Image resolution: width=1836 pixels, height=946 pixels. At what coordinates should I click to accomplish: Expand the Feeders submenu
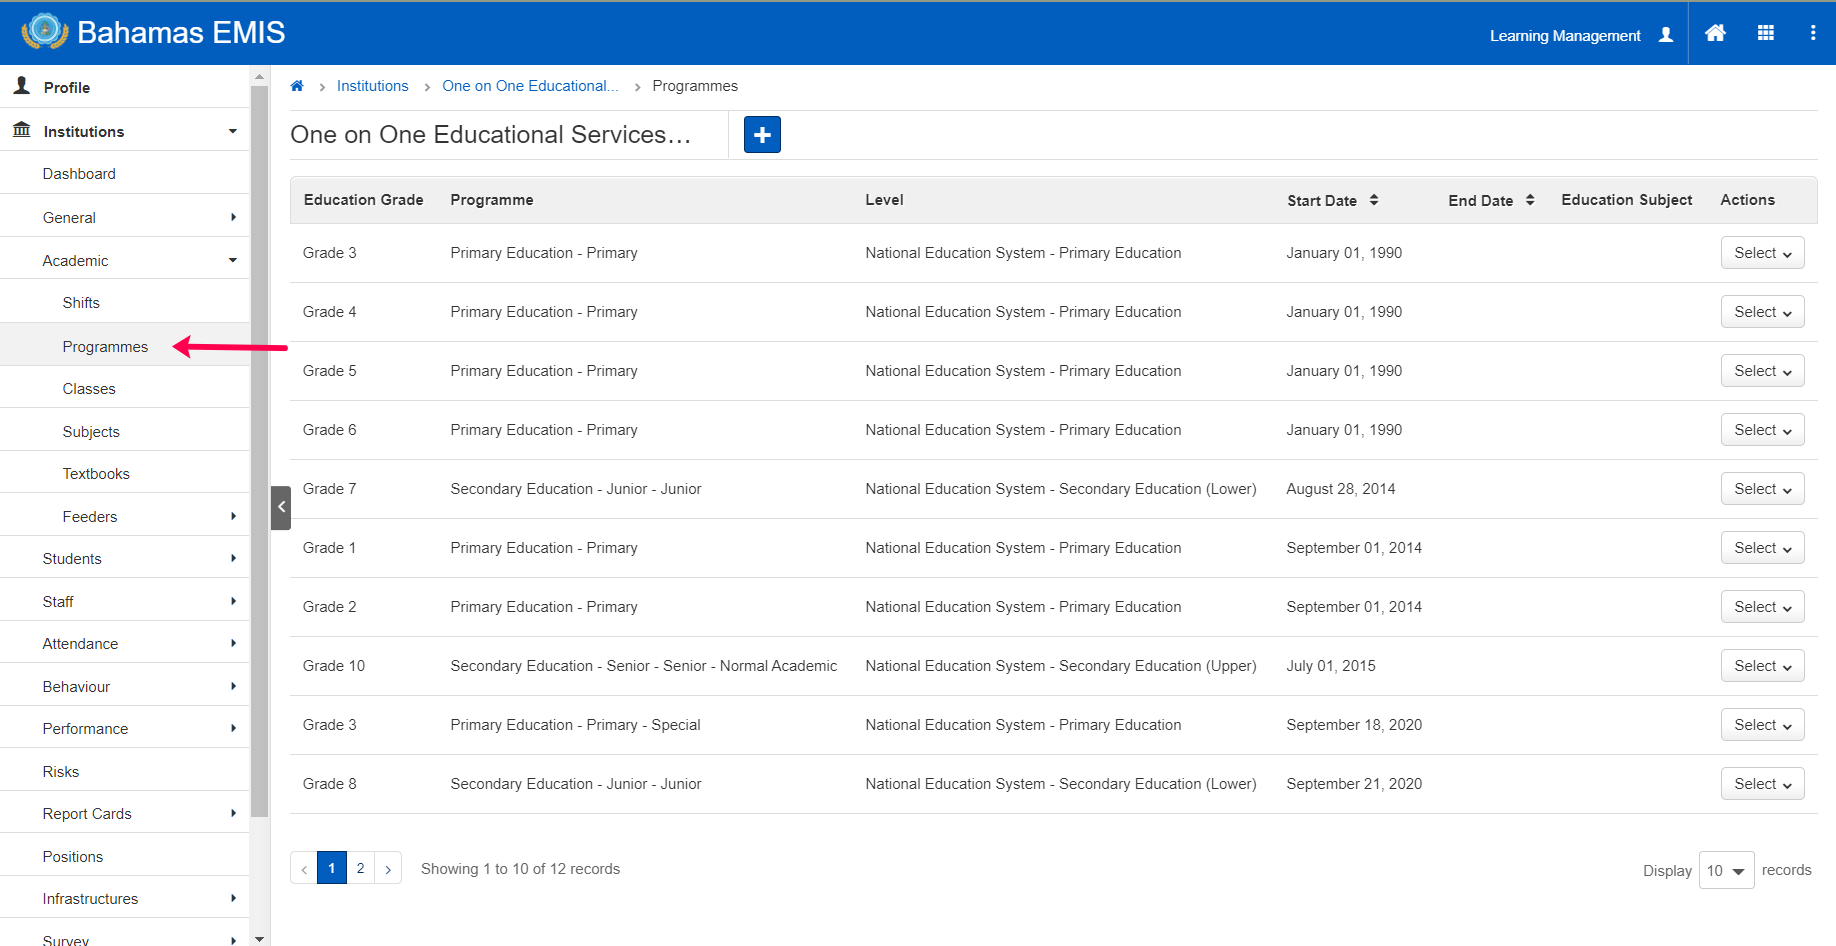coord(125,517)
